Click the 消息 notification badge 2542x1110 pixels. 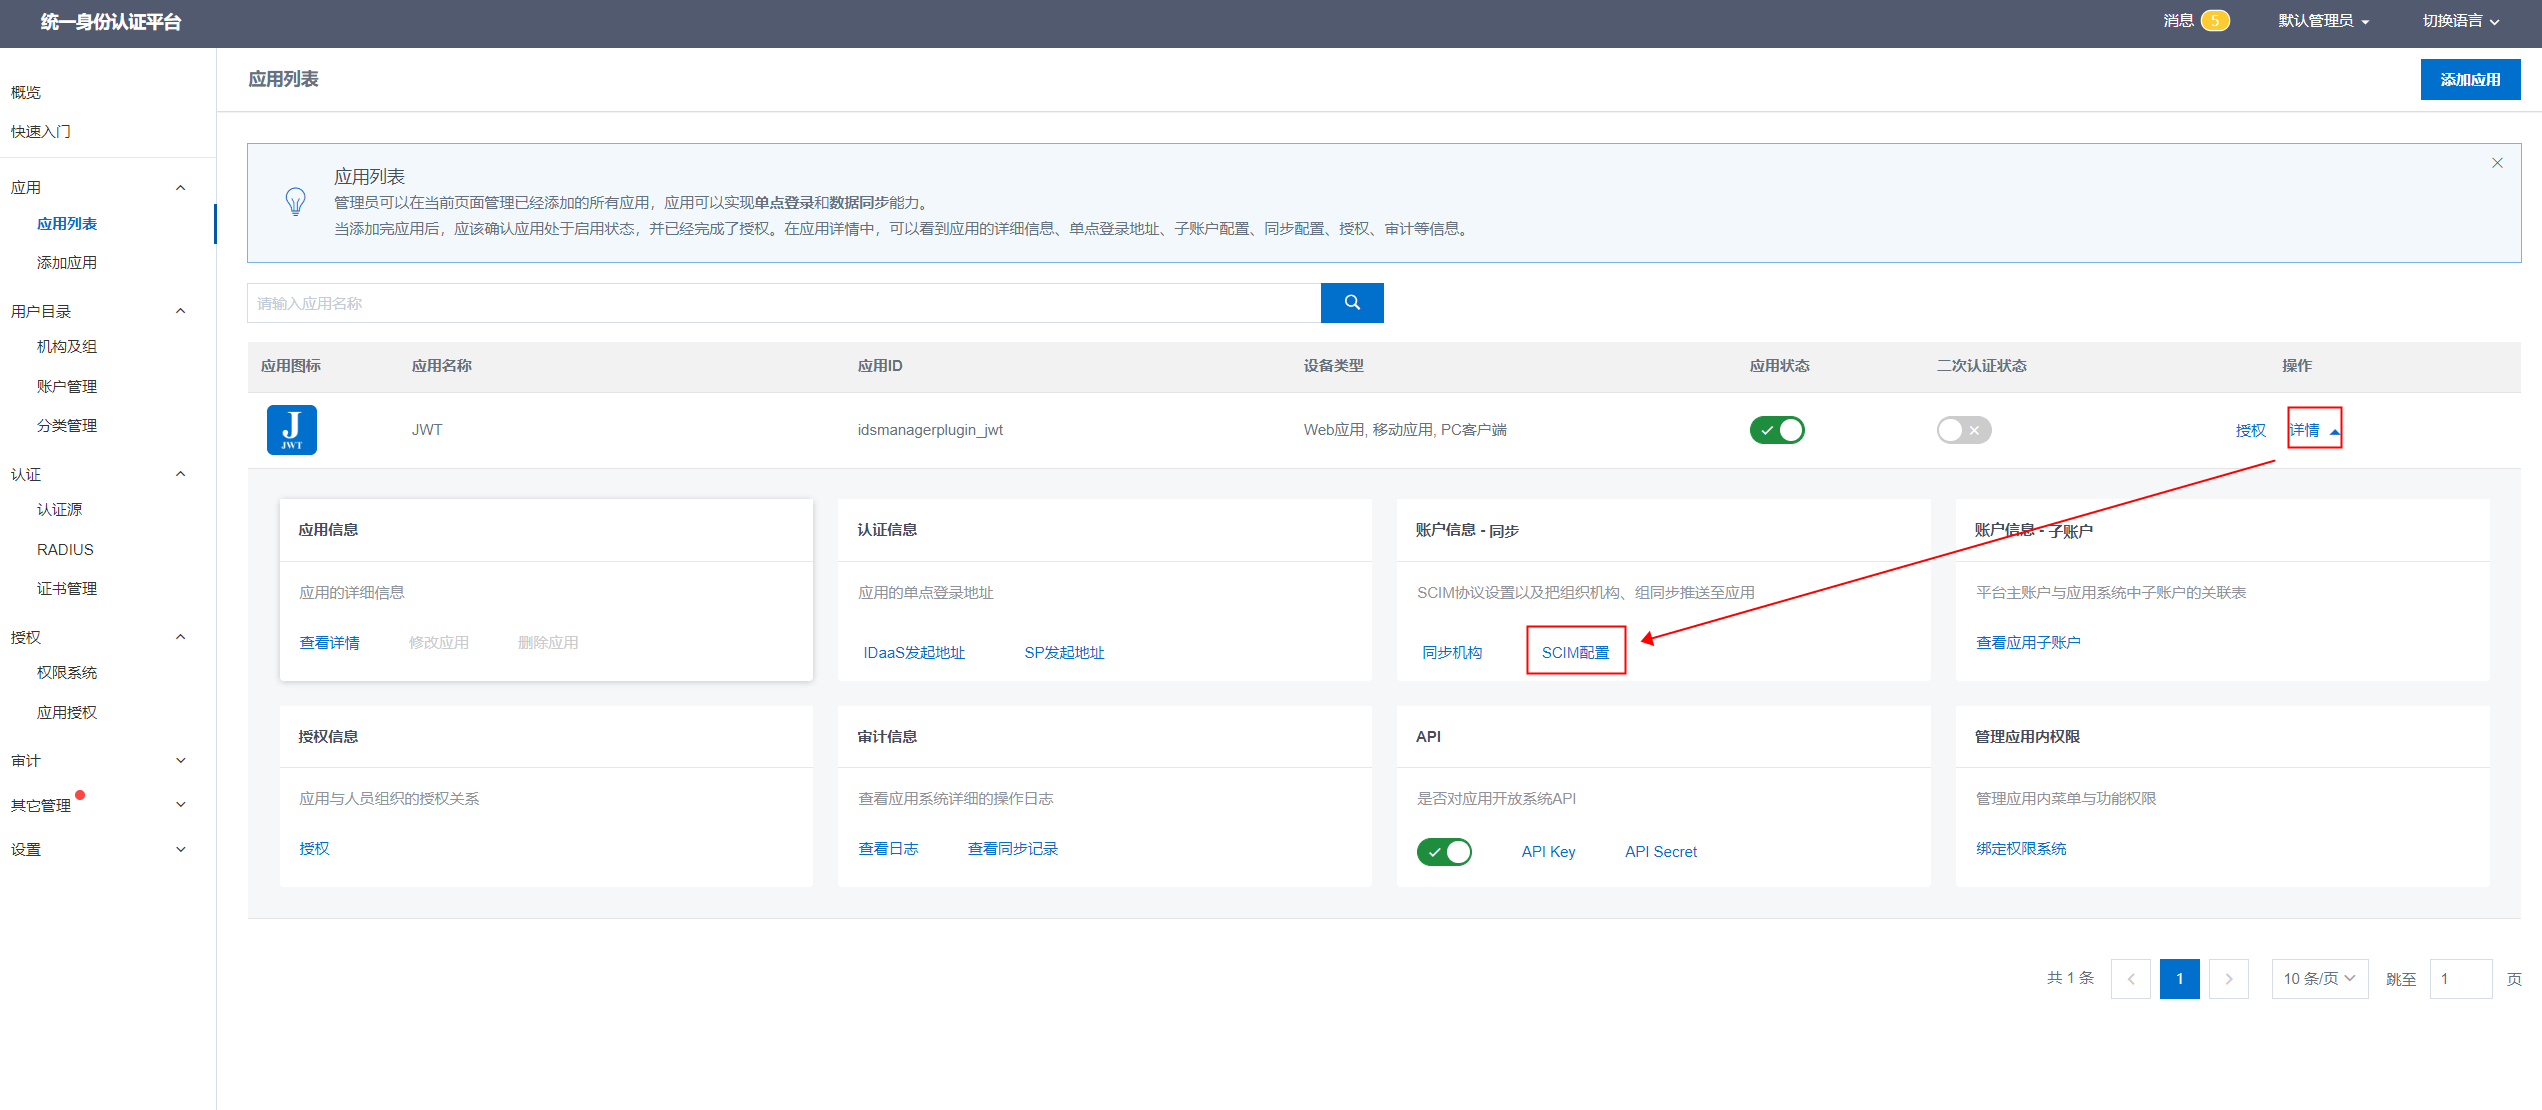click(2214, 21)
